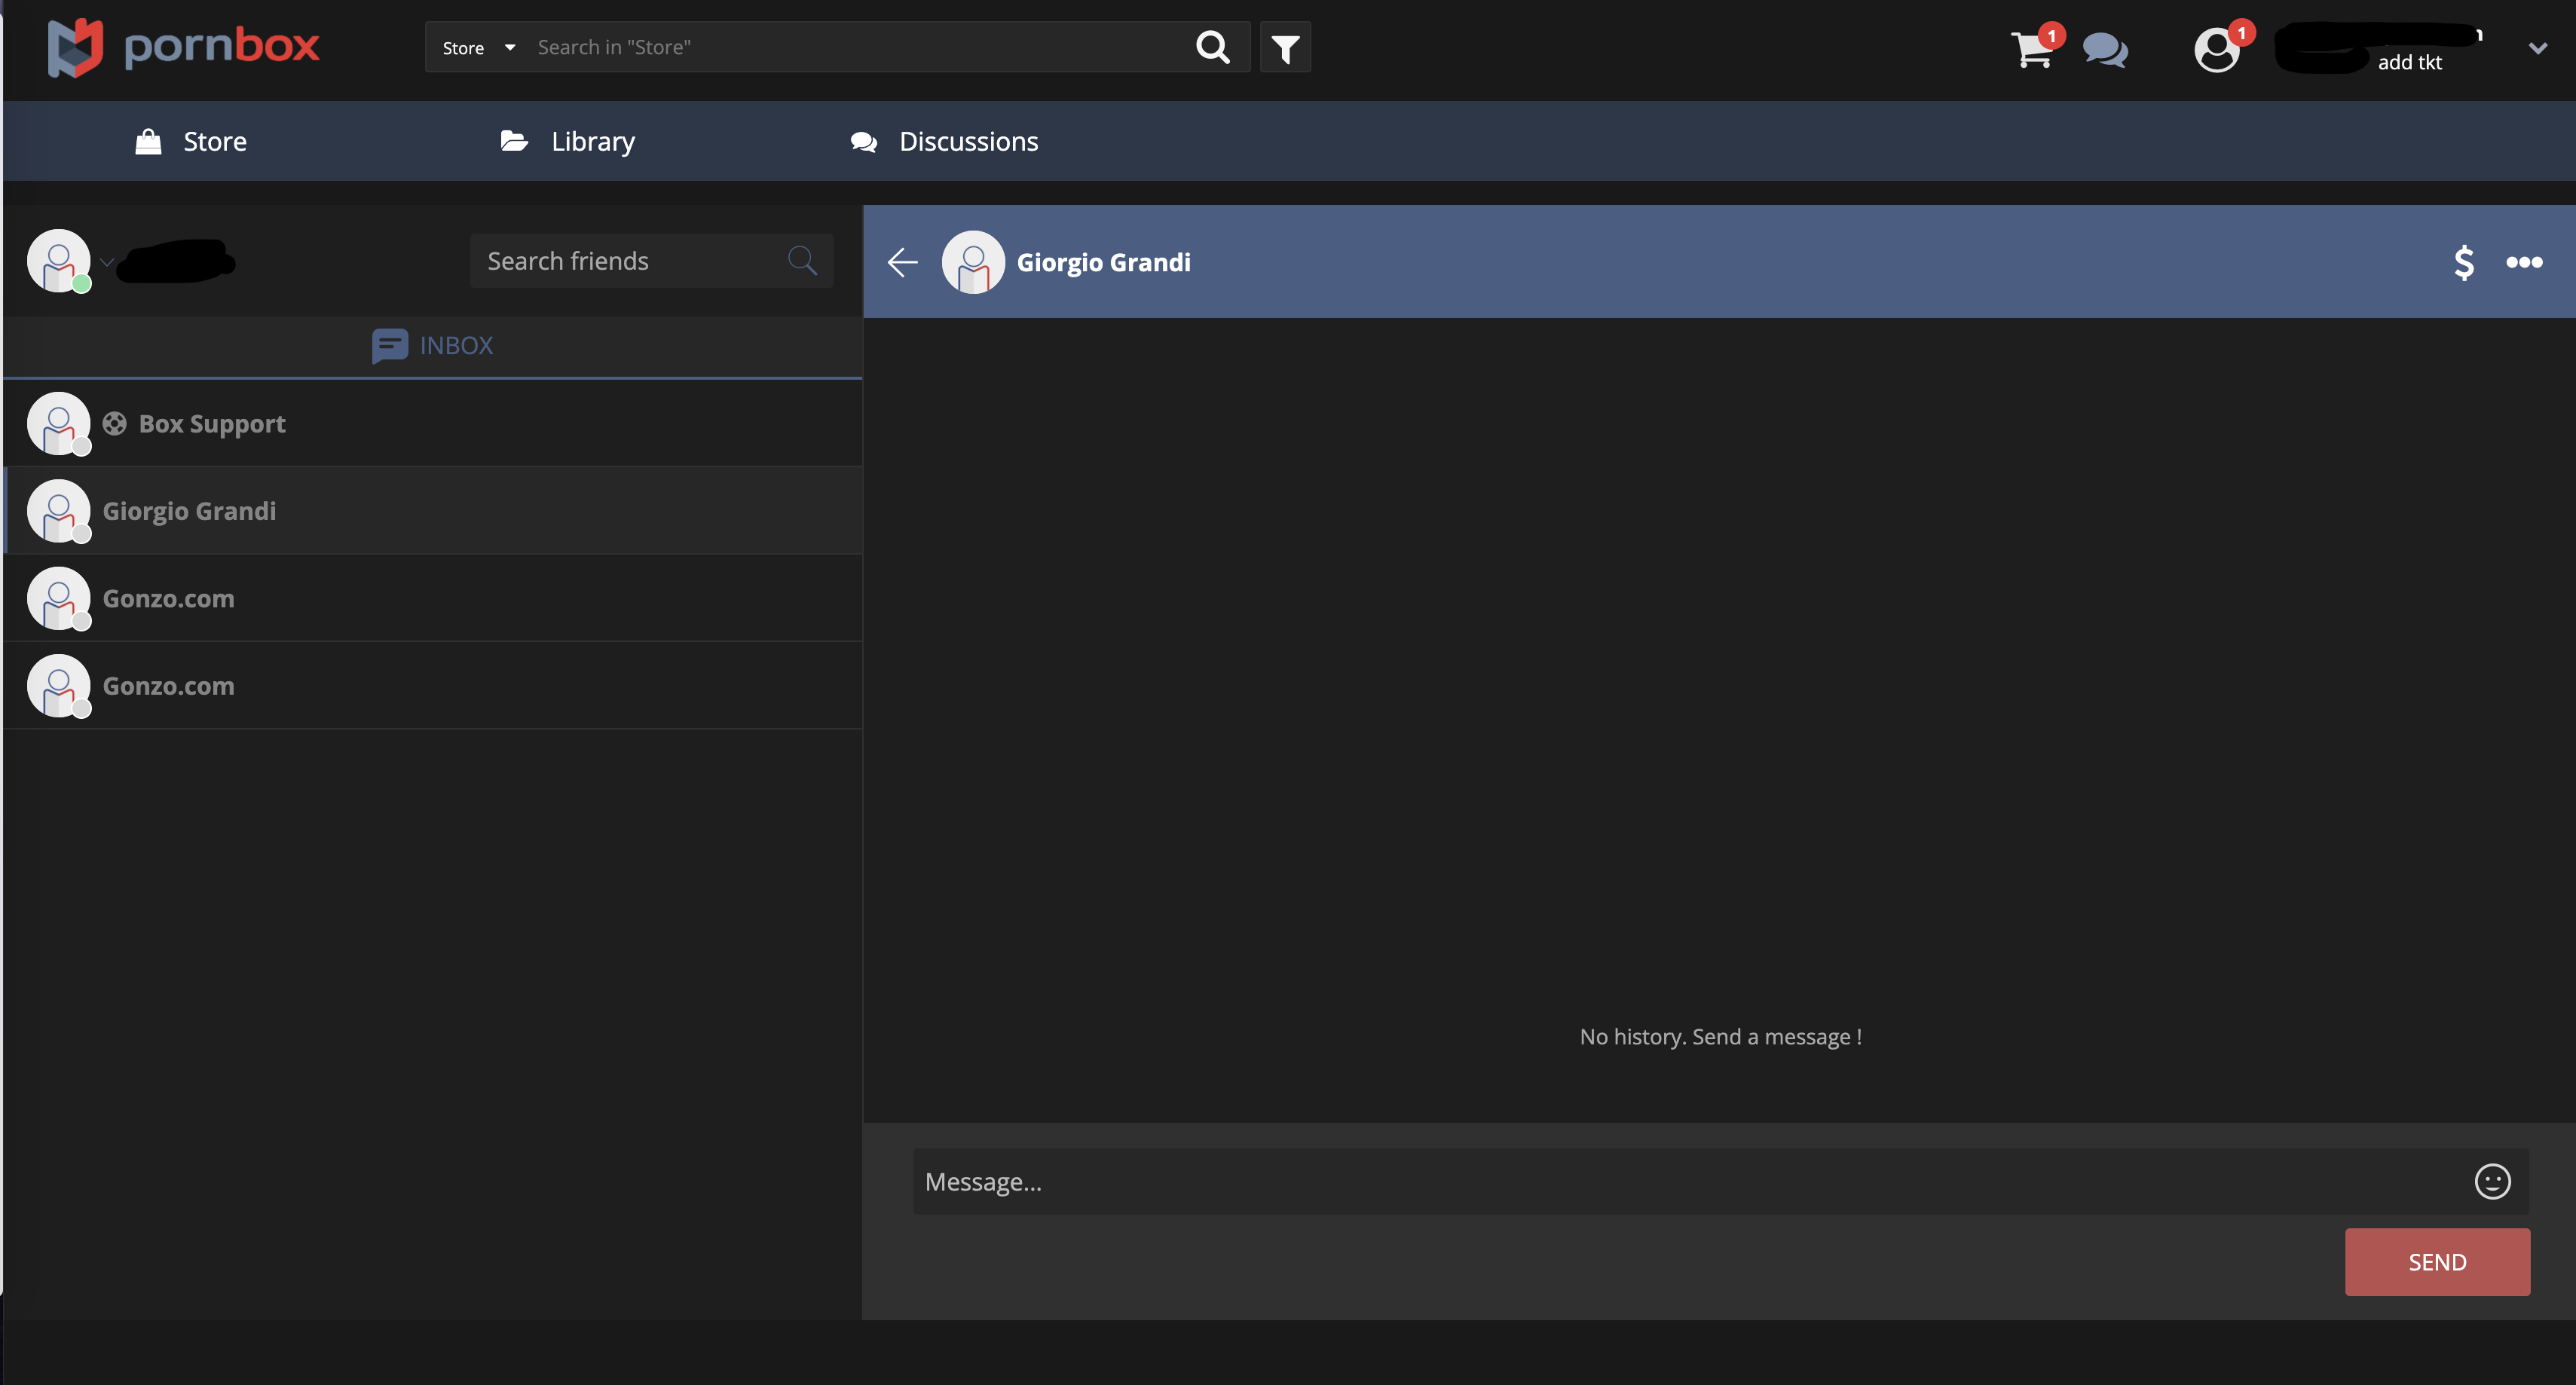
Task: Open the Box Support conversation
Action: pyautogui.click(x=212, y=424)
